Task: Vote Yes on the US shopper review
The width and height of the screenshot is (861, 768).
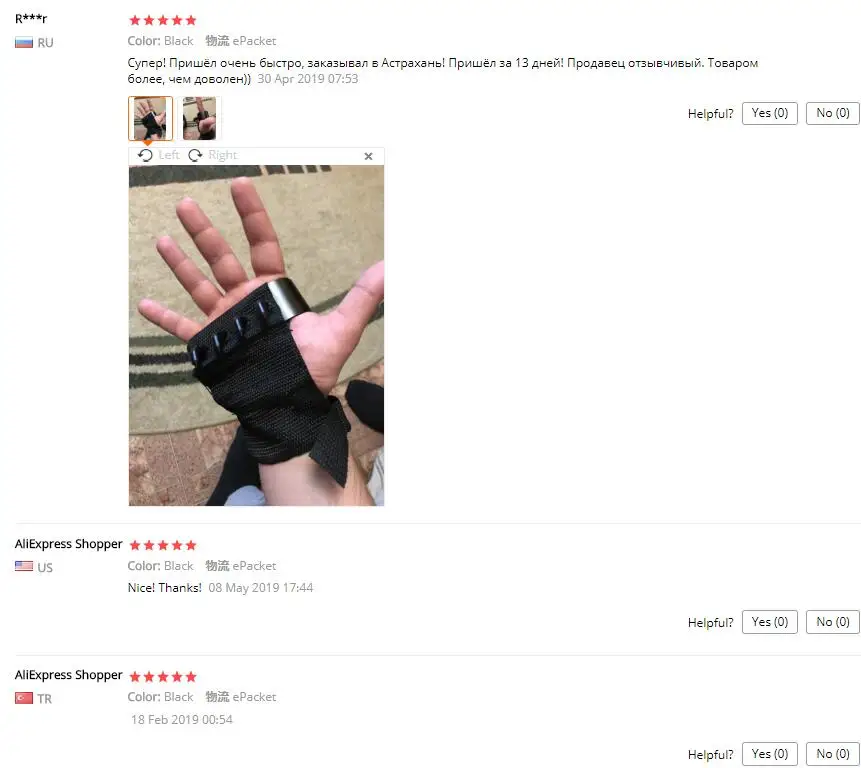Action: point(769,622)
